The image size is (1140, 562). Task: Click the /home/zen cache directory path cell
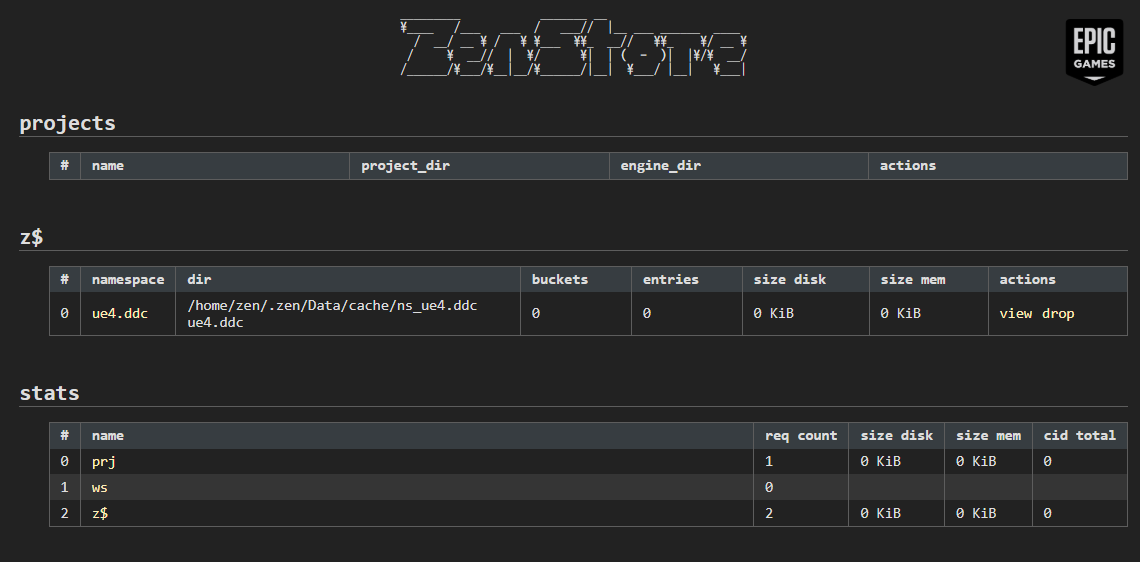(331, 305)
